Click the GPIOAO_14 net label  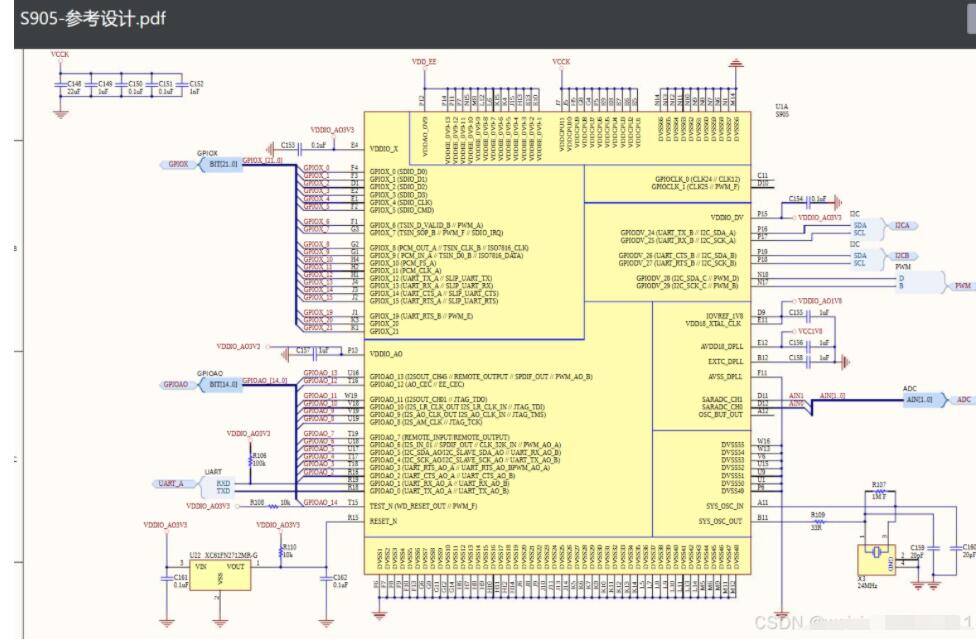[x=321, y=502]
